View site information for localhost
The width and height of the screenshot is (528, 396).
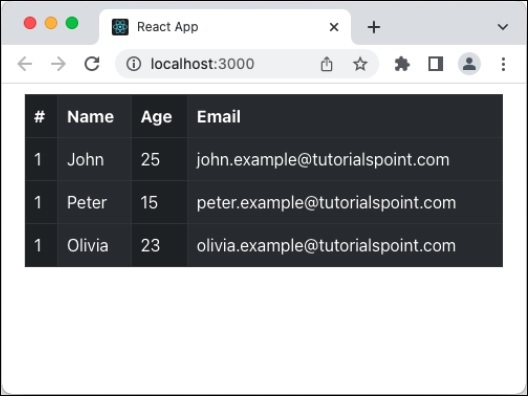click(x=133, y=64)
